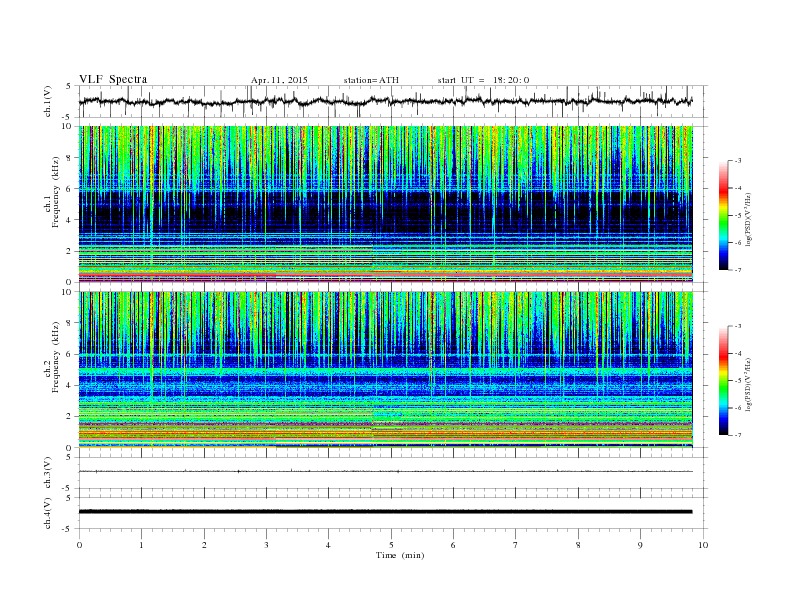792x612 pixels.
Task: Select the date text 'Apr. 11, 2015'
Action: pos(279,80)
